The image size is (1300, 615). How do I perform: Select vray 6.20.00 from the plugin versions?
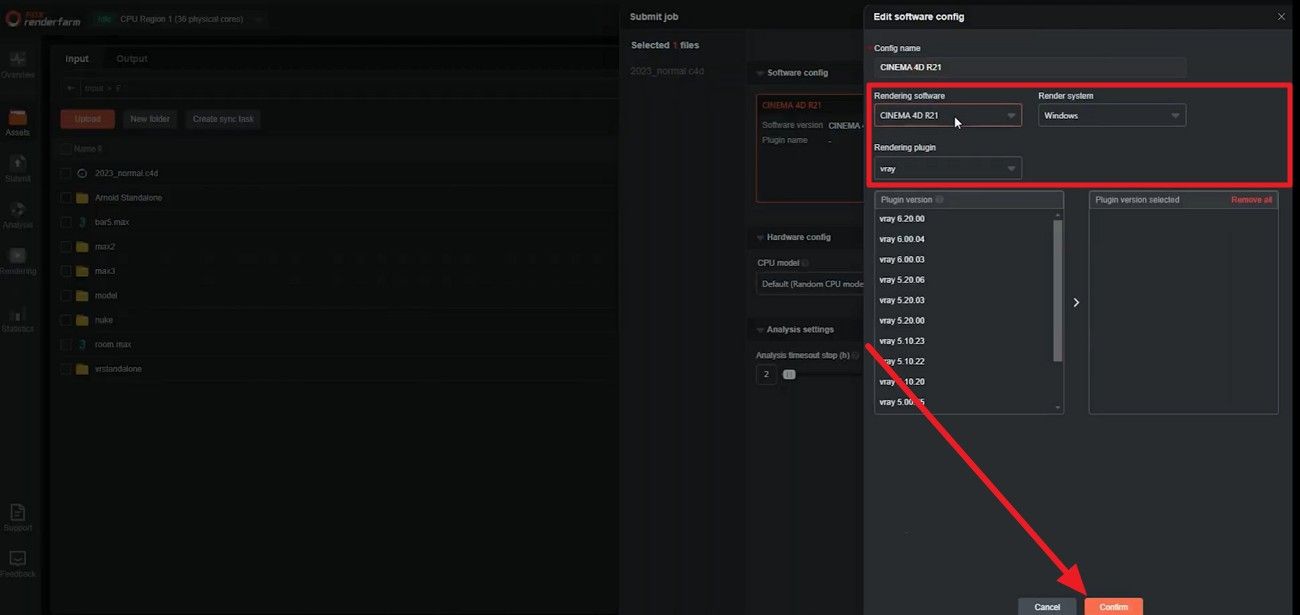[902, 218]
